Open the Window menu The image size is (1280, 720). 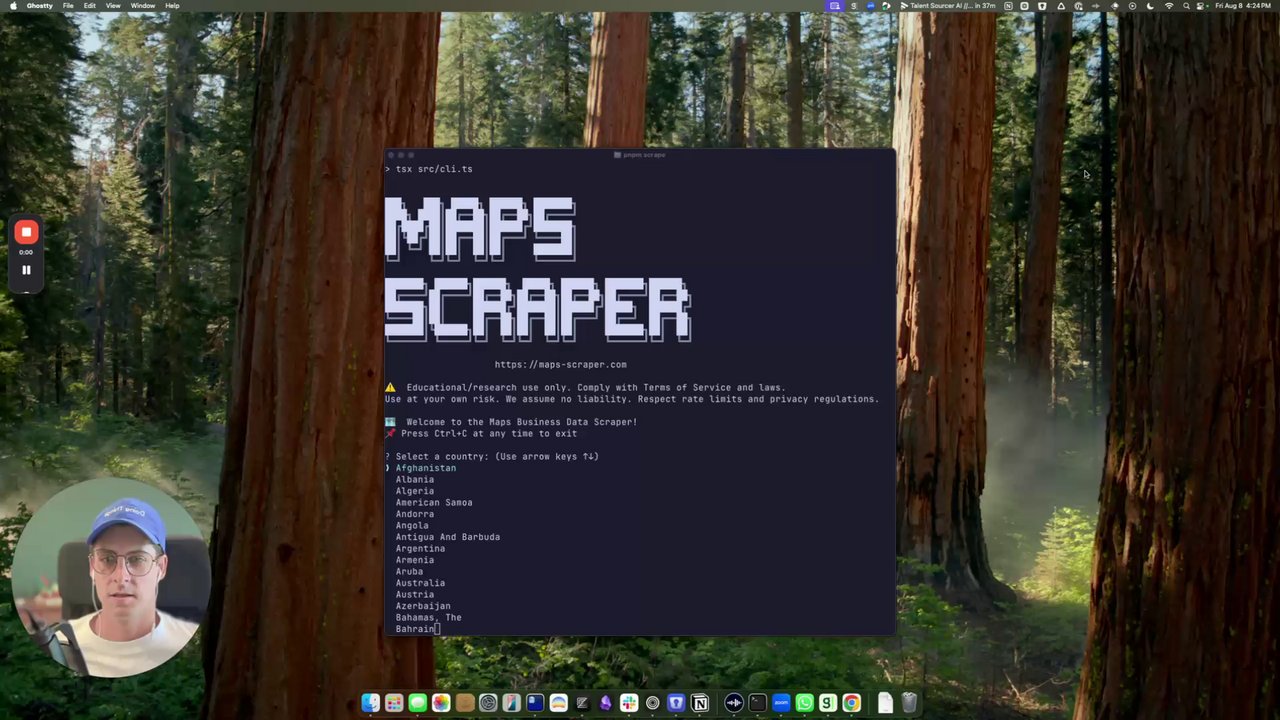pyautogui.click(x=143, y=6)
